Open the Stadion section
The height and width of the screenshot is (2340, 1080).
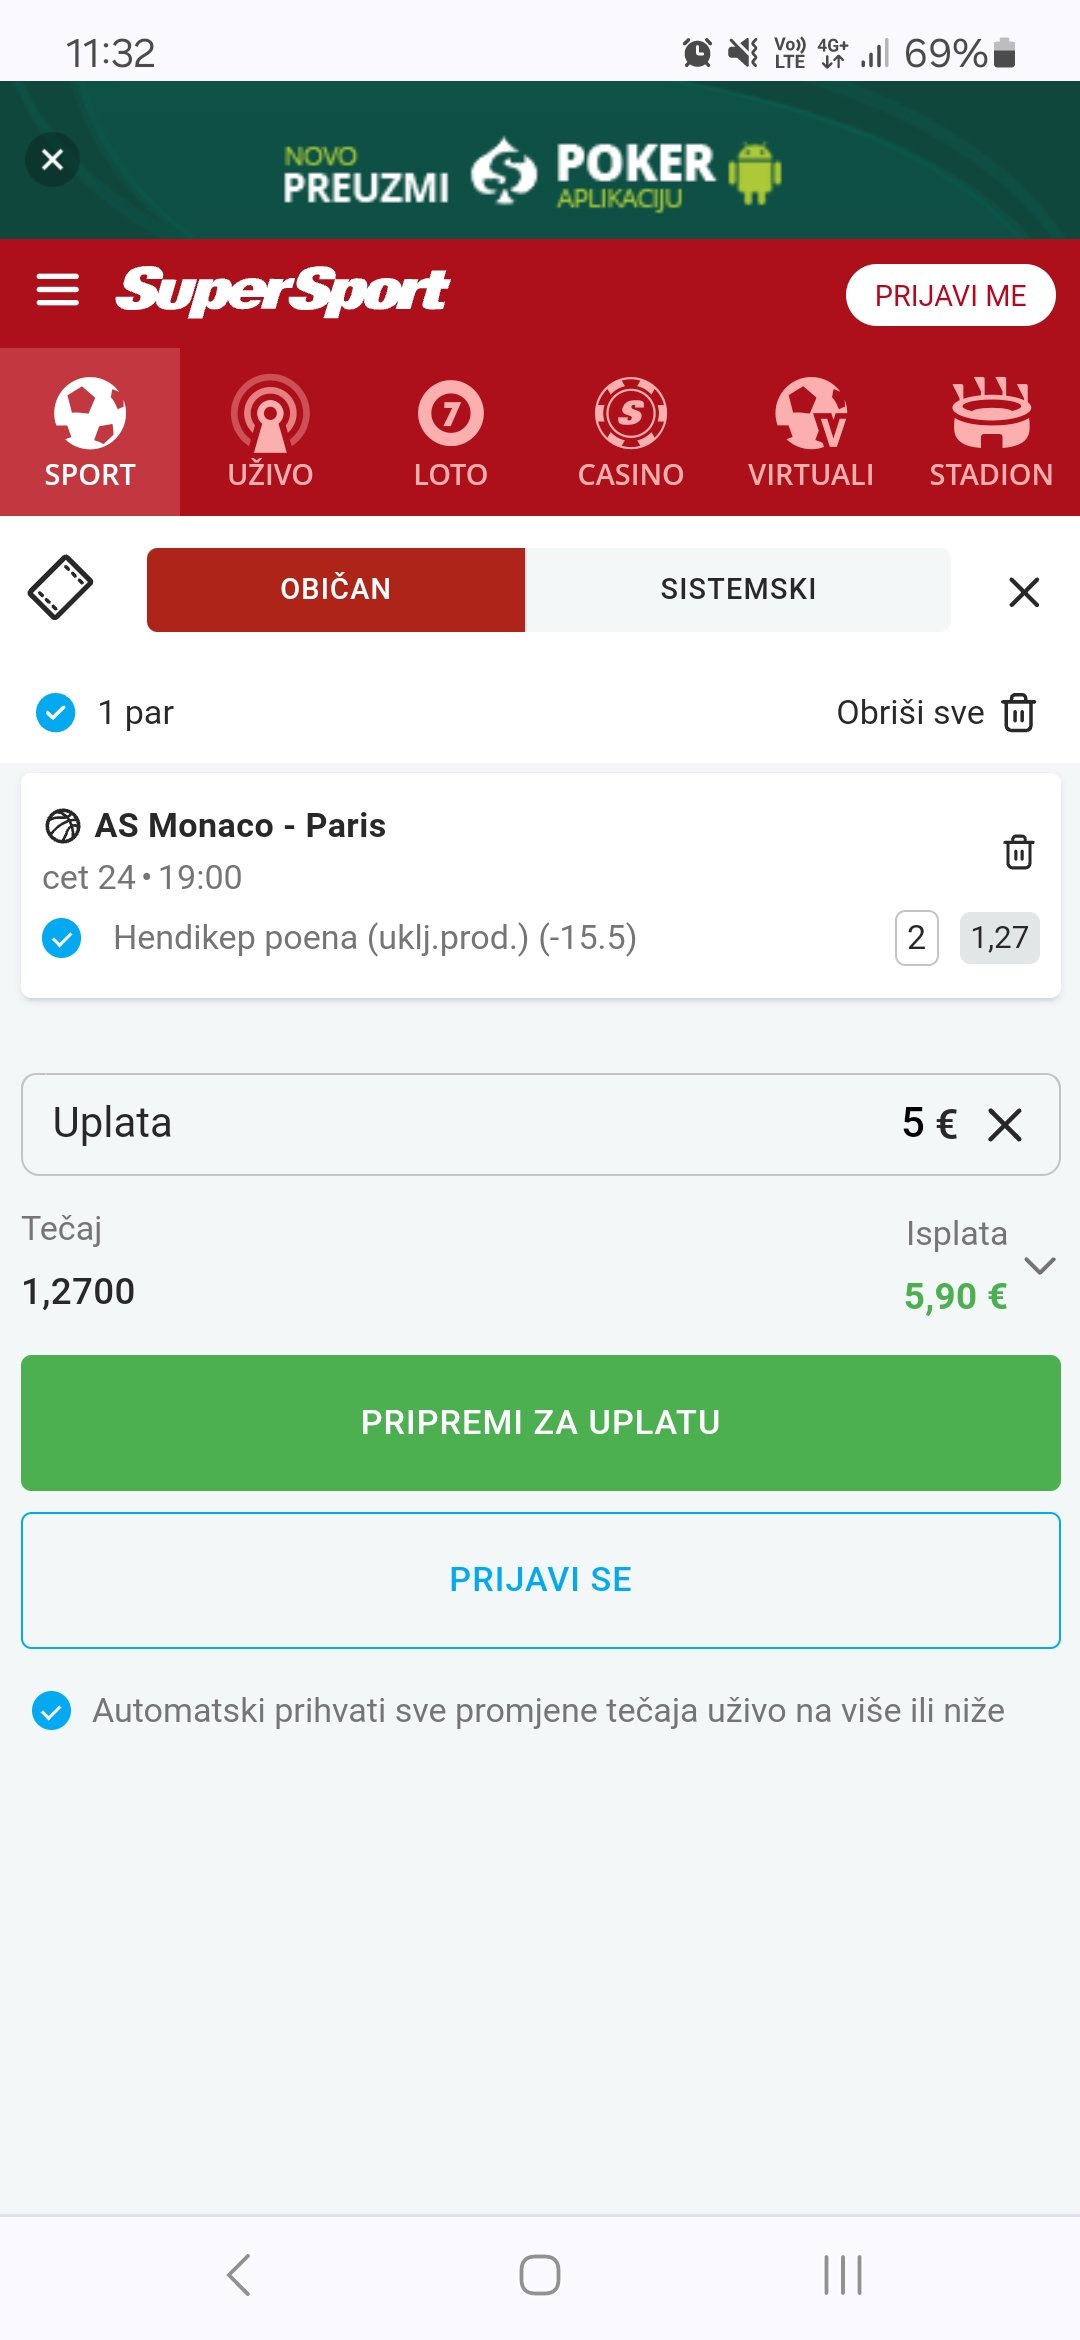(991, 432)
